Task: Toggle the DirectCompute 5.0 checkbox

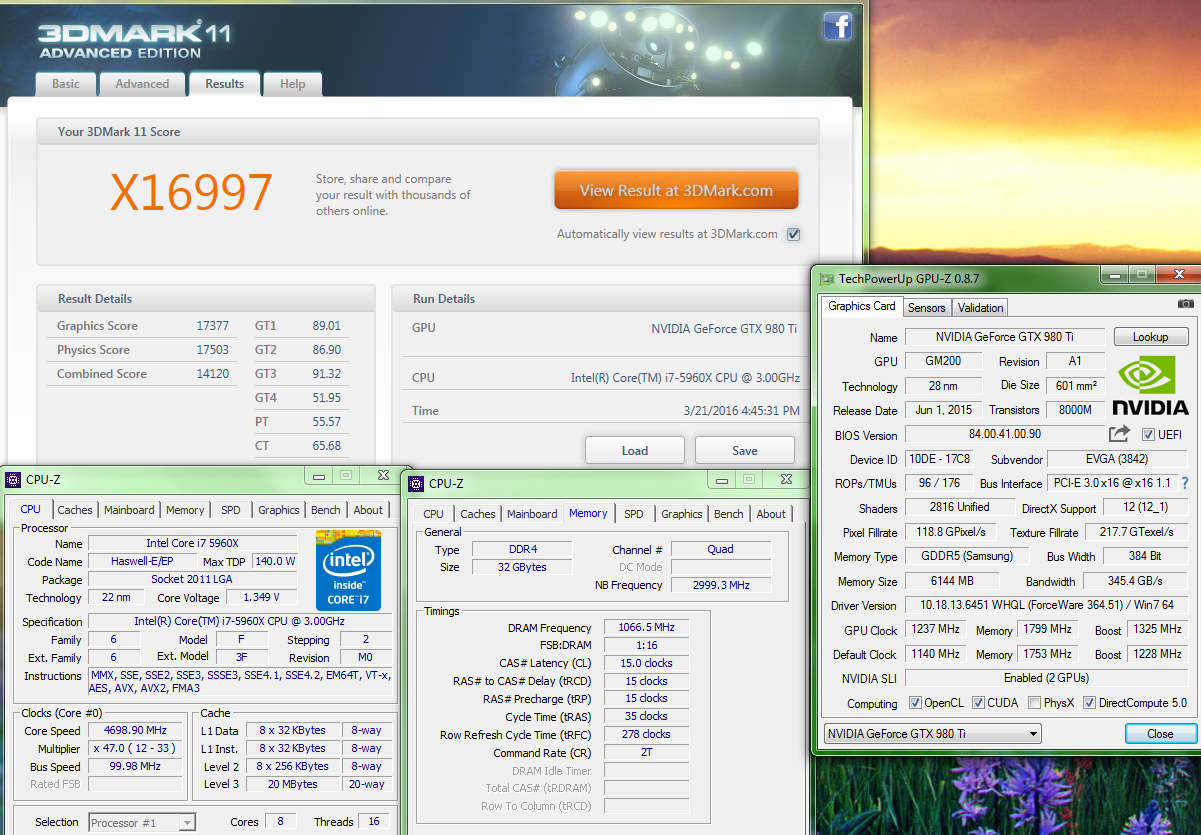Action: (1089, 703)
